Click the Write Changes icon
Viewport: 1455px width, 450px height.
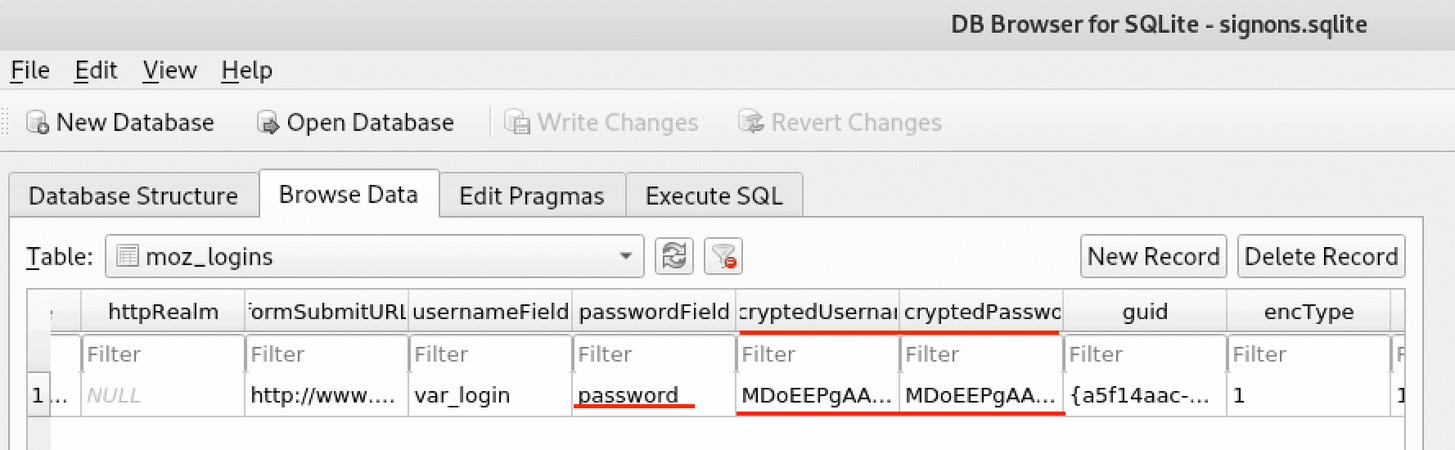[517, 123]
